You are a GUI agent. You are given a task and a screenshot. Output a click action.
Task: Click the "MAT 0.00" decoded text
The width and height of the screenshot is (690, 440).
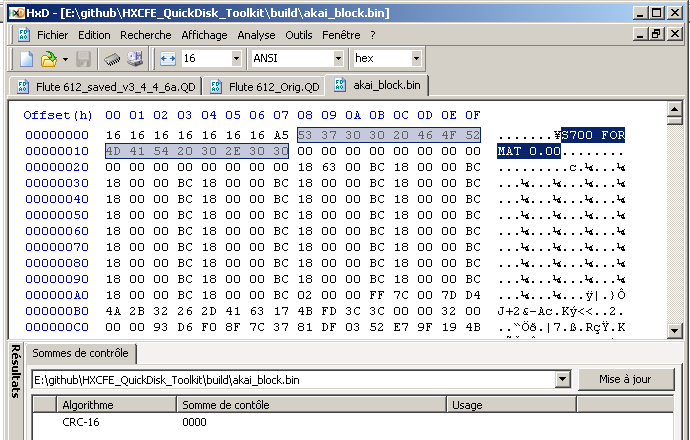[529, 151]
